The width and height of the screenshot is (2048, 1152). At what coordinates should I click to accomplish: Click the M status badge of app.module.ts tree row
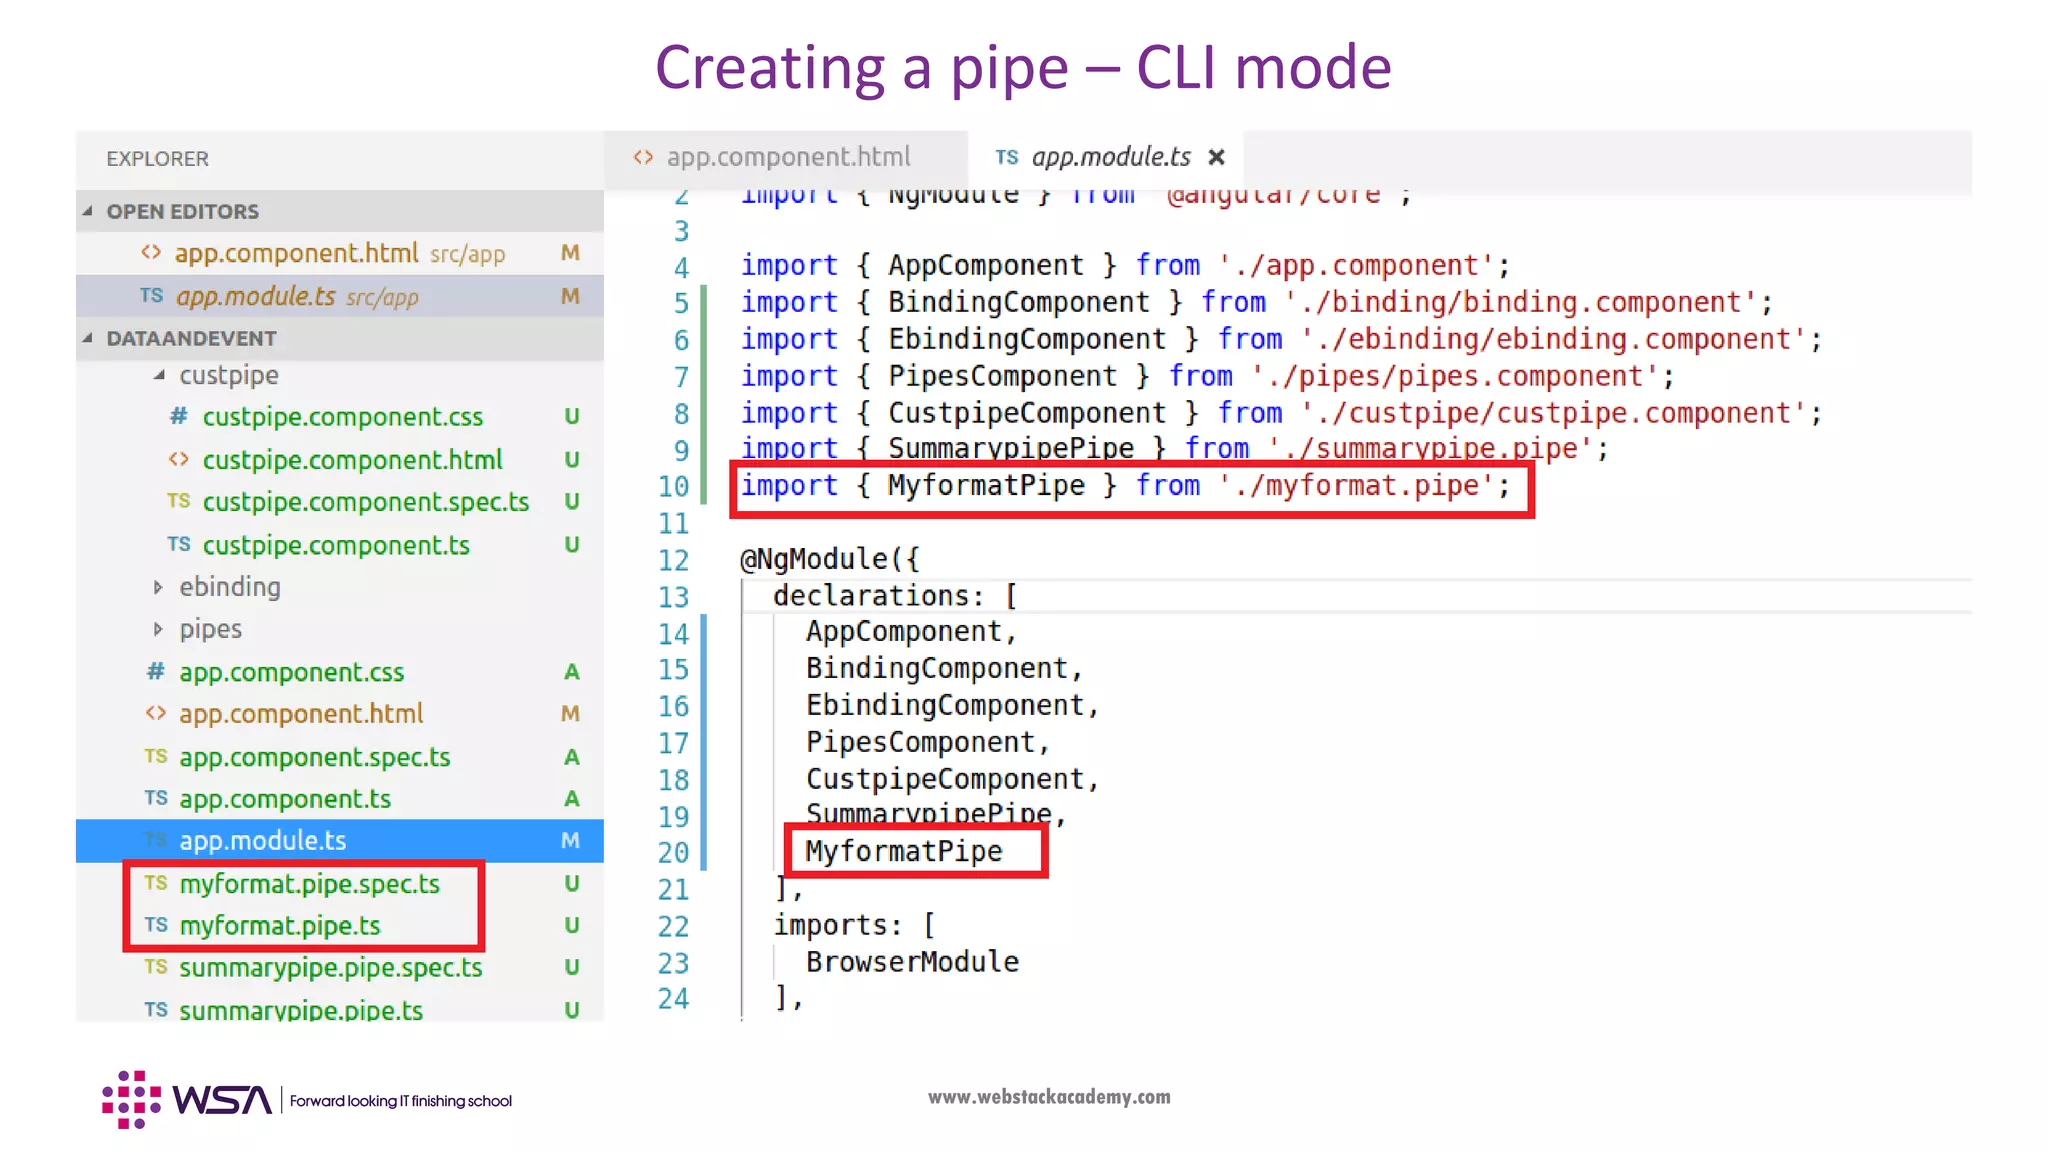tap(570, 840)
